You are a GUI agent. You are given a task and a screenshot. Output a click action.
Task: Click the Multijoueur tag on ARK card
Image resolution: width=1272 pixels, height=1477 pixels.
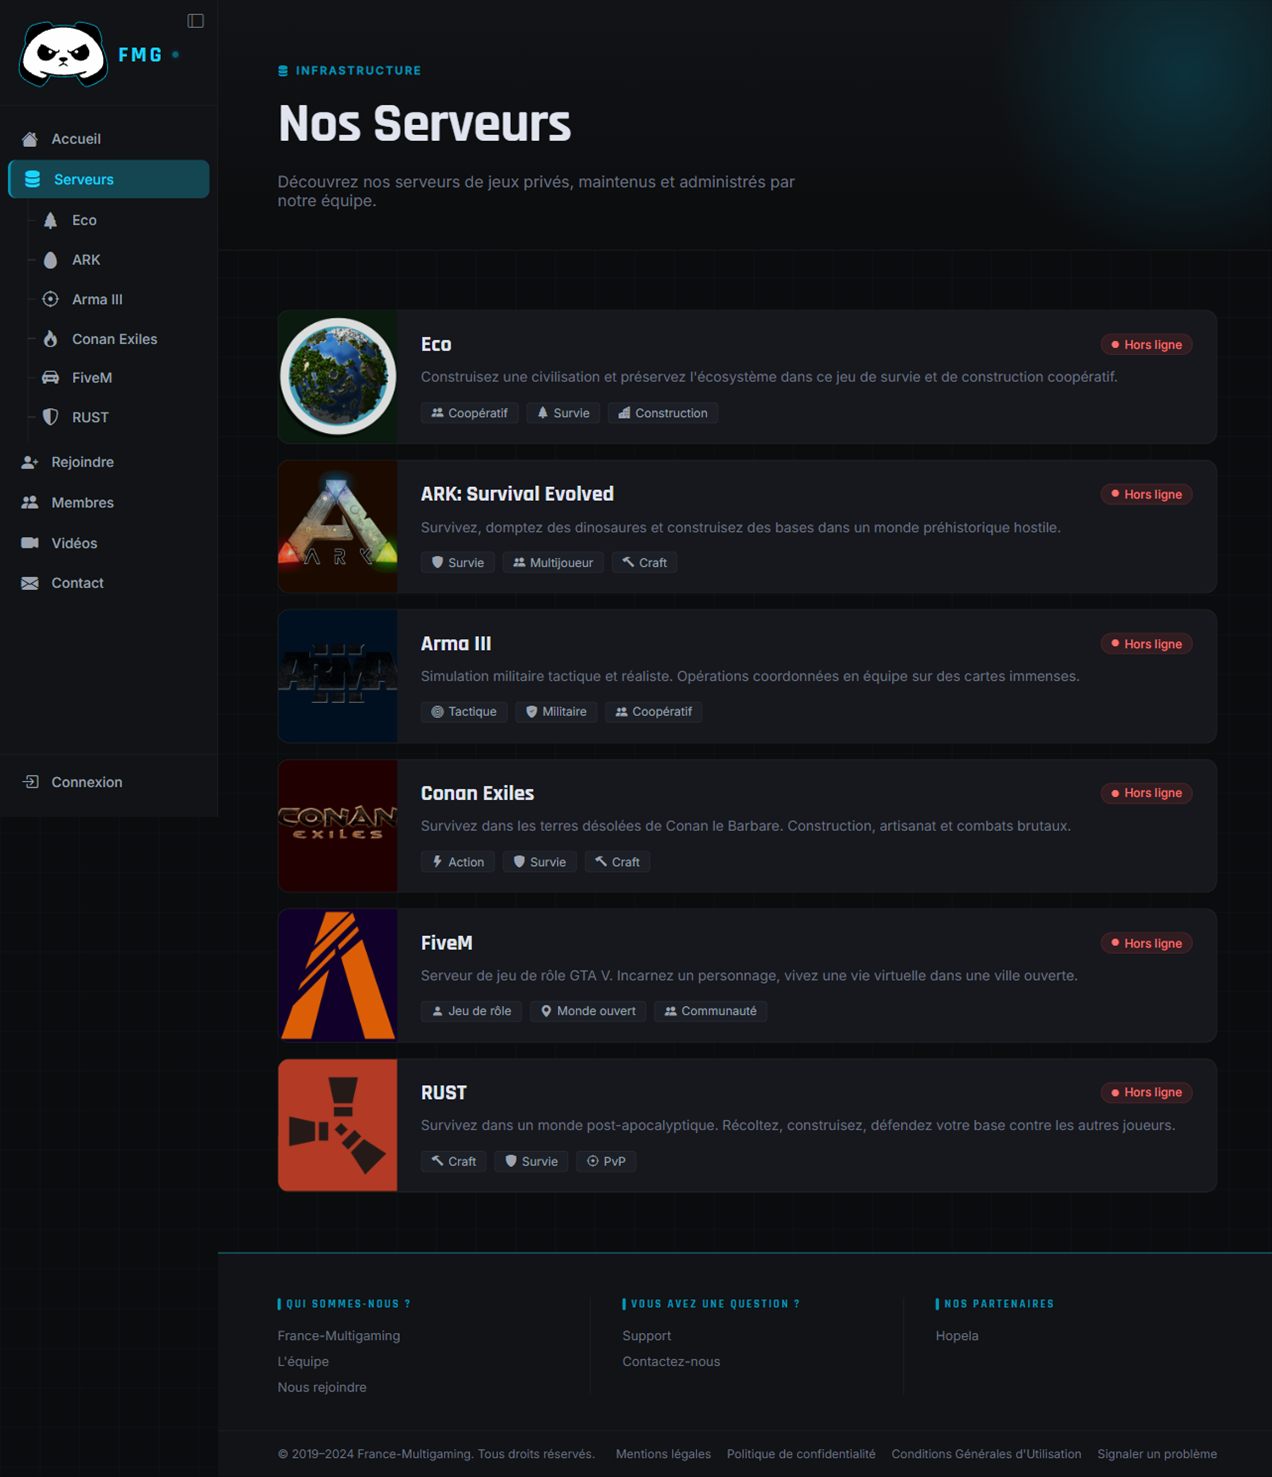[553, 563]
